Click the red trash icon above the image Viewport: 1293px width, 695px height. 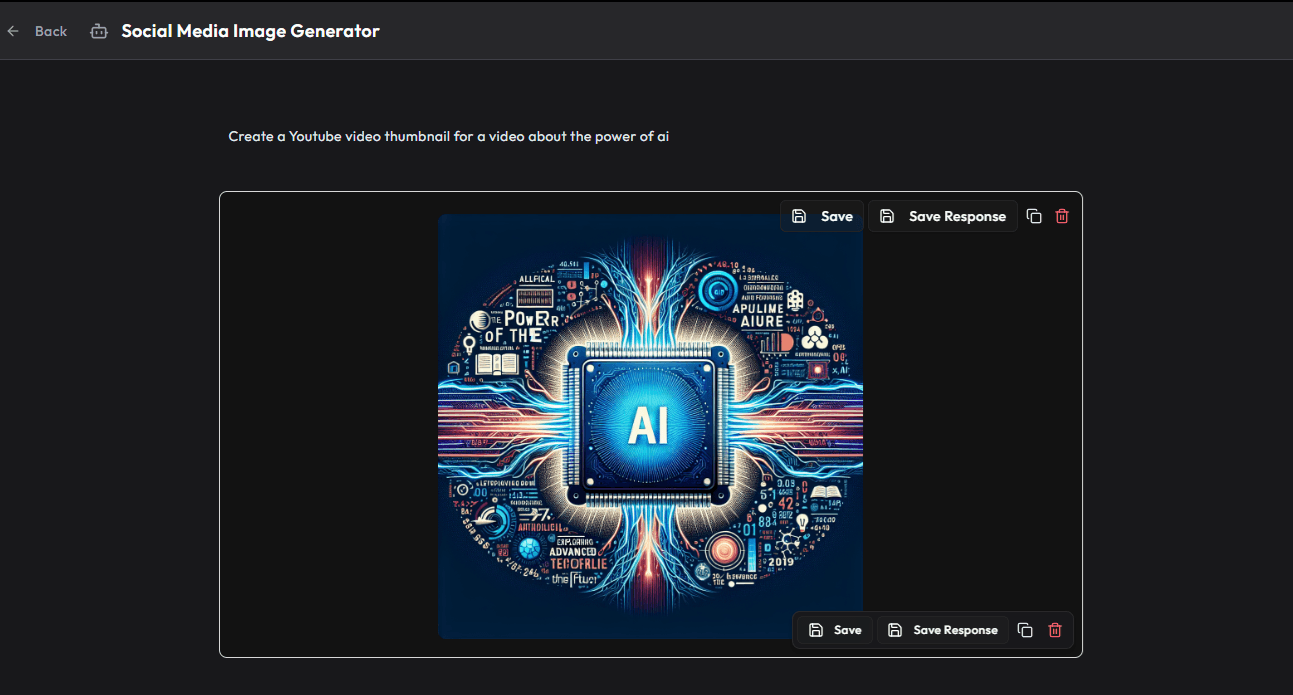pyautogui.click(x=1062, y=216)
